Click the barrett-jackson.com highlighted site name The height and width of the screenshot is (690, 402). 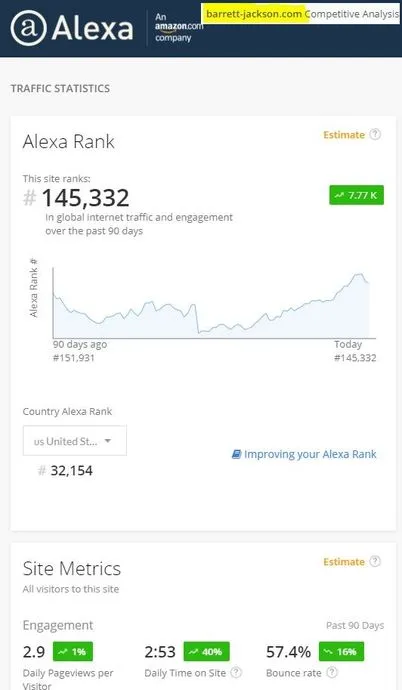point(254,14)
